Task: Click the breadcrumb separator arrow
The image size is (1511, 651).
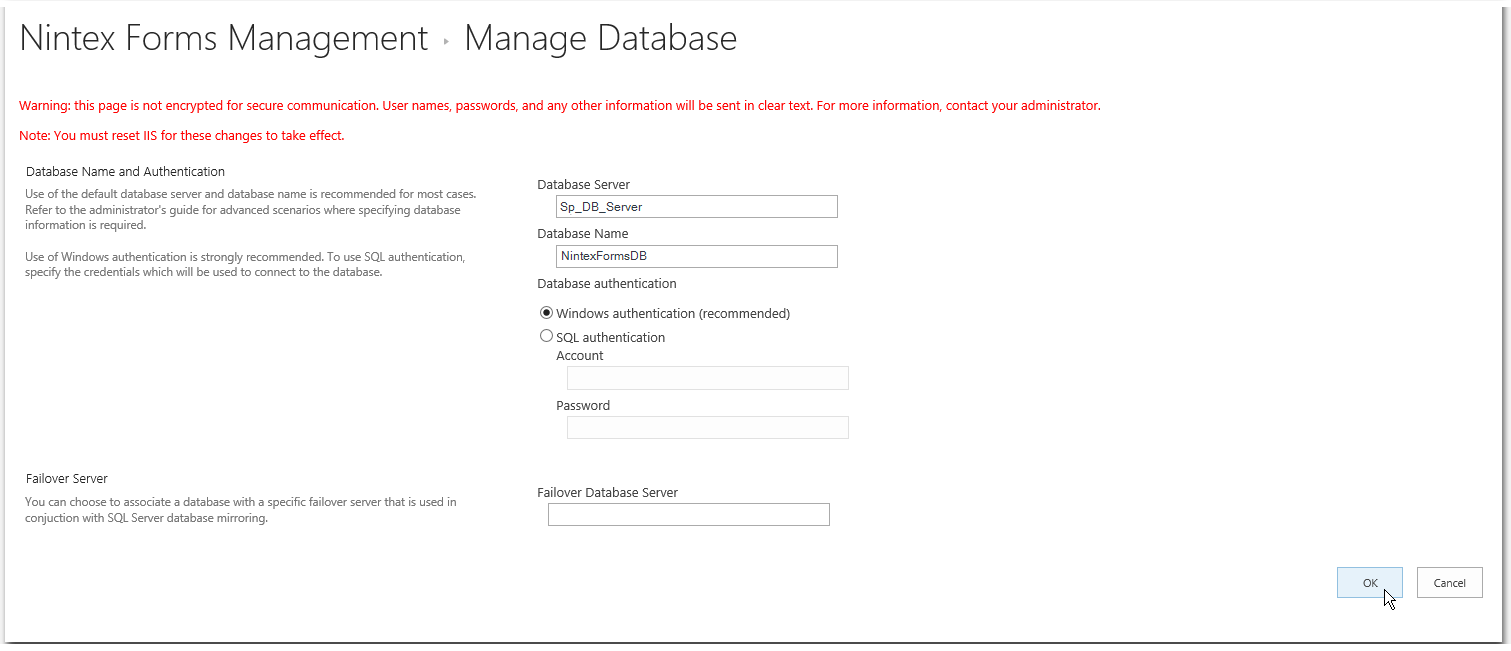Action: (x=446, y=42)
